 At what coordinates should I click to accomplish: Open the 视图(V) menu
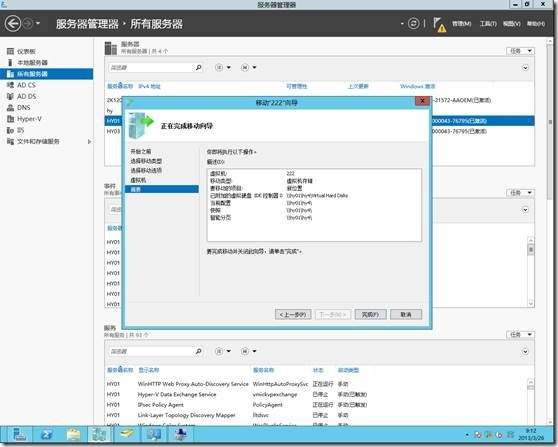tap(512, 23)
